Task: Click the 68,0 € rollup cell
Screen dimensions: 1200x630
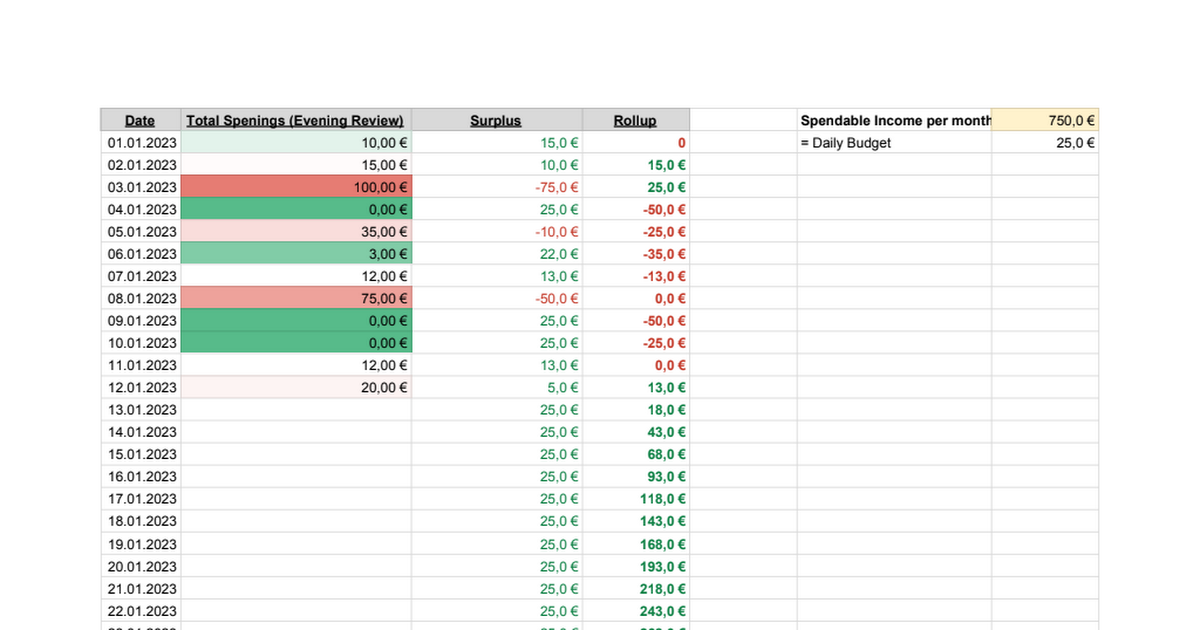Action: pyautogui.click(x=635, y=454)
